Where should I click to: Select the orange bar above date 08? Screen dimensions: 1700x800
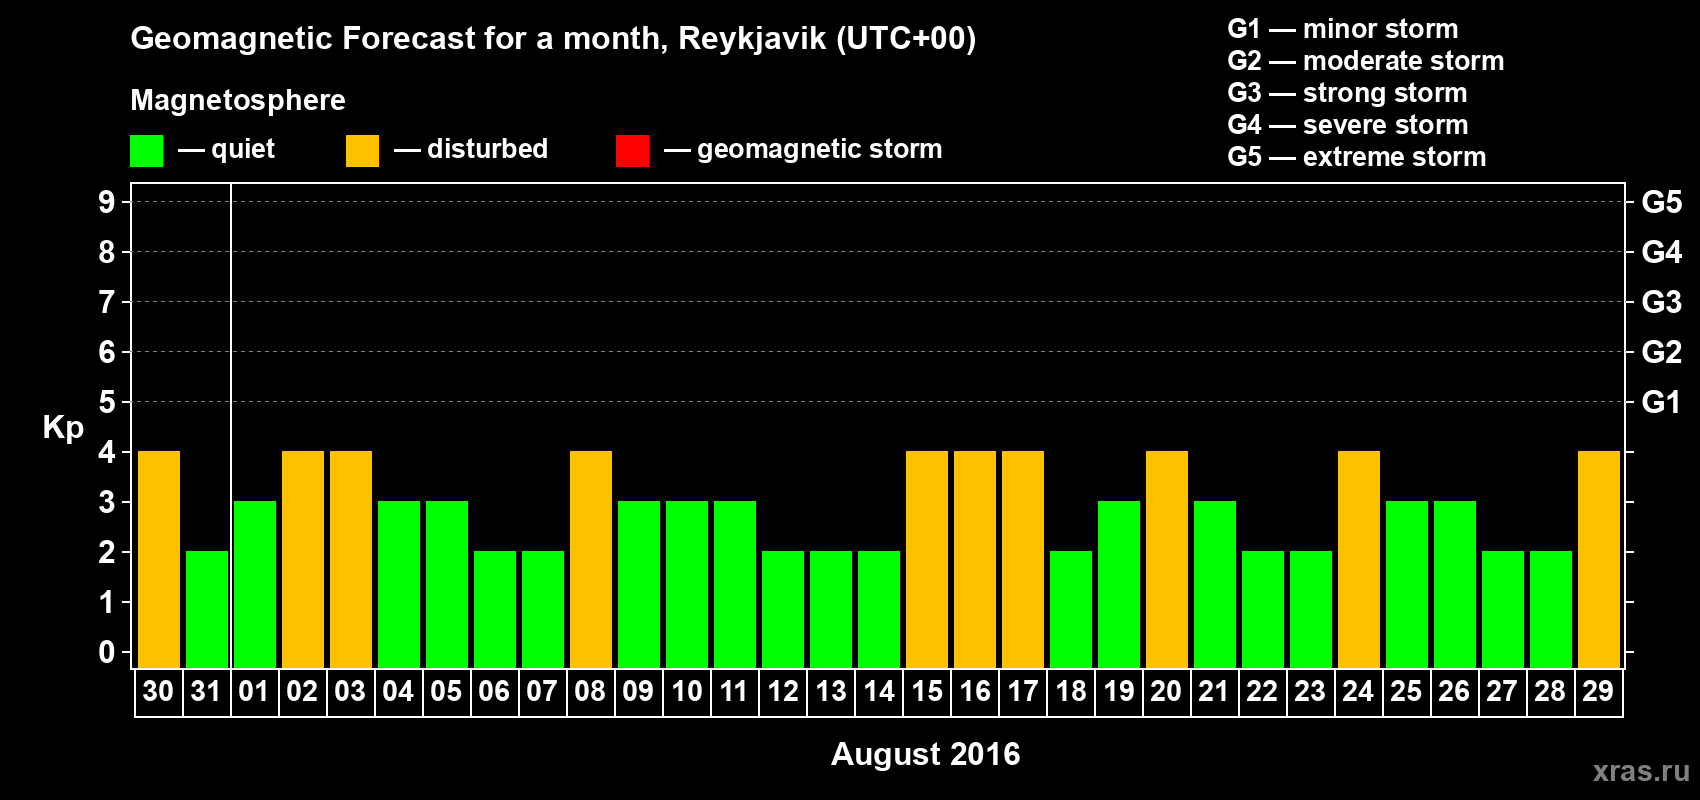(x=590, y=559)
